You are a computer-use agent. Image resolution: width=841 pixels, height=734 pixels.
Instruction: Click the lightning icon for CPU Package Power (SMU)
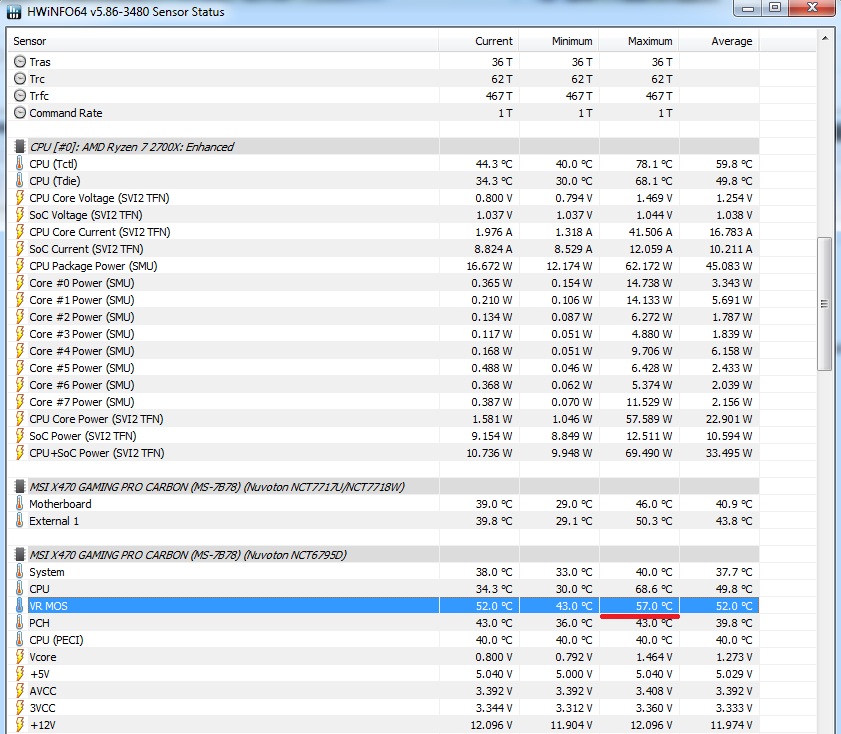point(20,266)
